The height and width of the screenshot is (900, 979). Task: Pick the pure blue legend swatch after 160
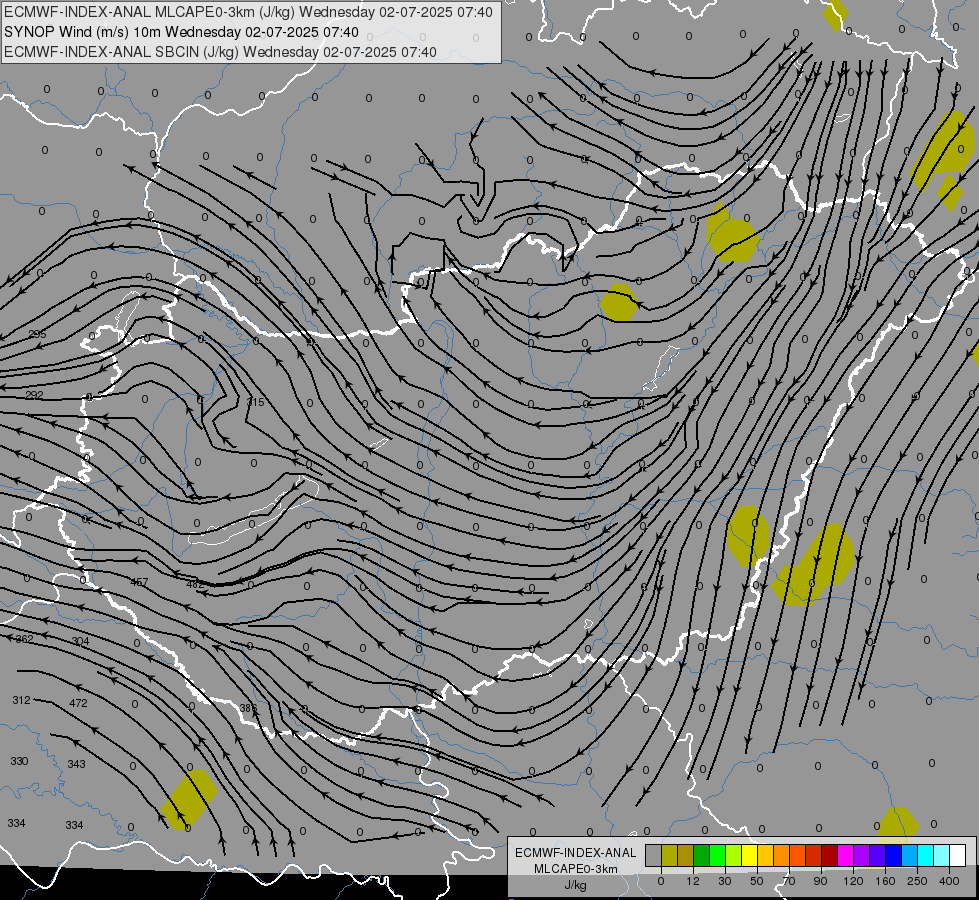(x=894, y=855)
